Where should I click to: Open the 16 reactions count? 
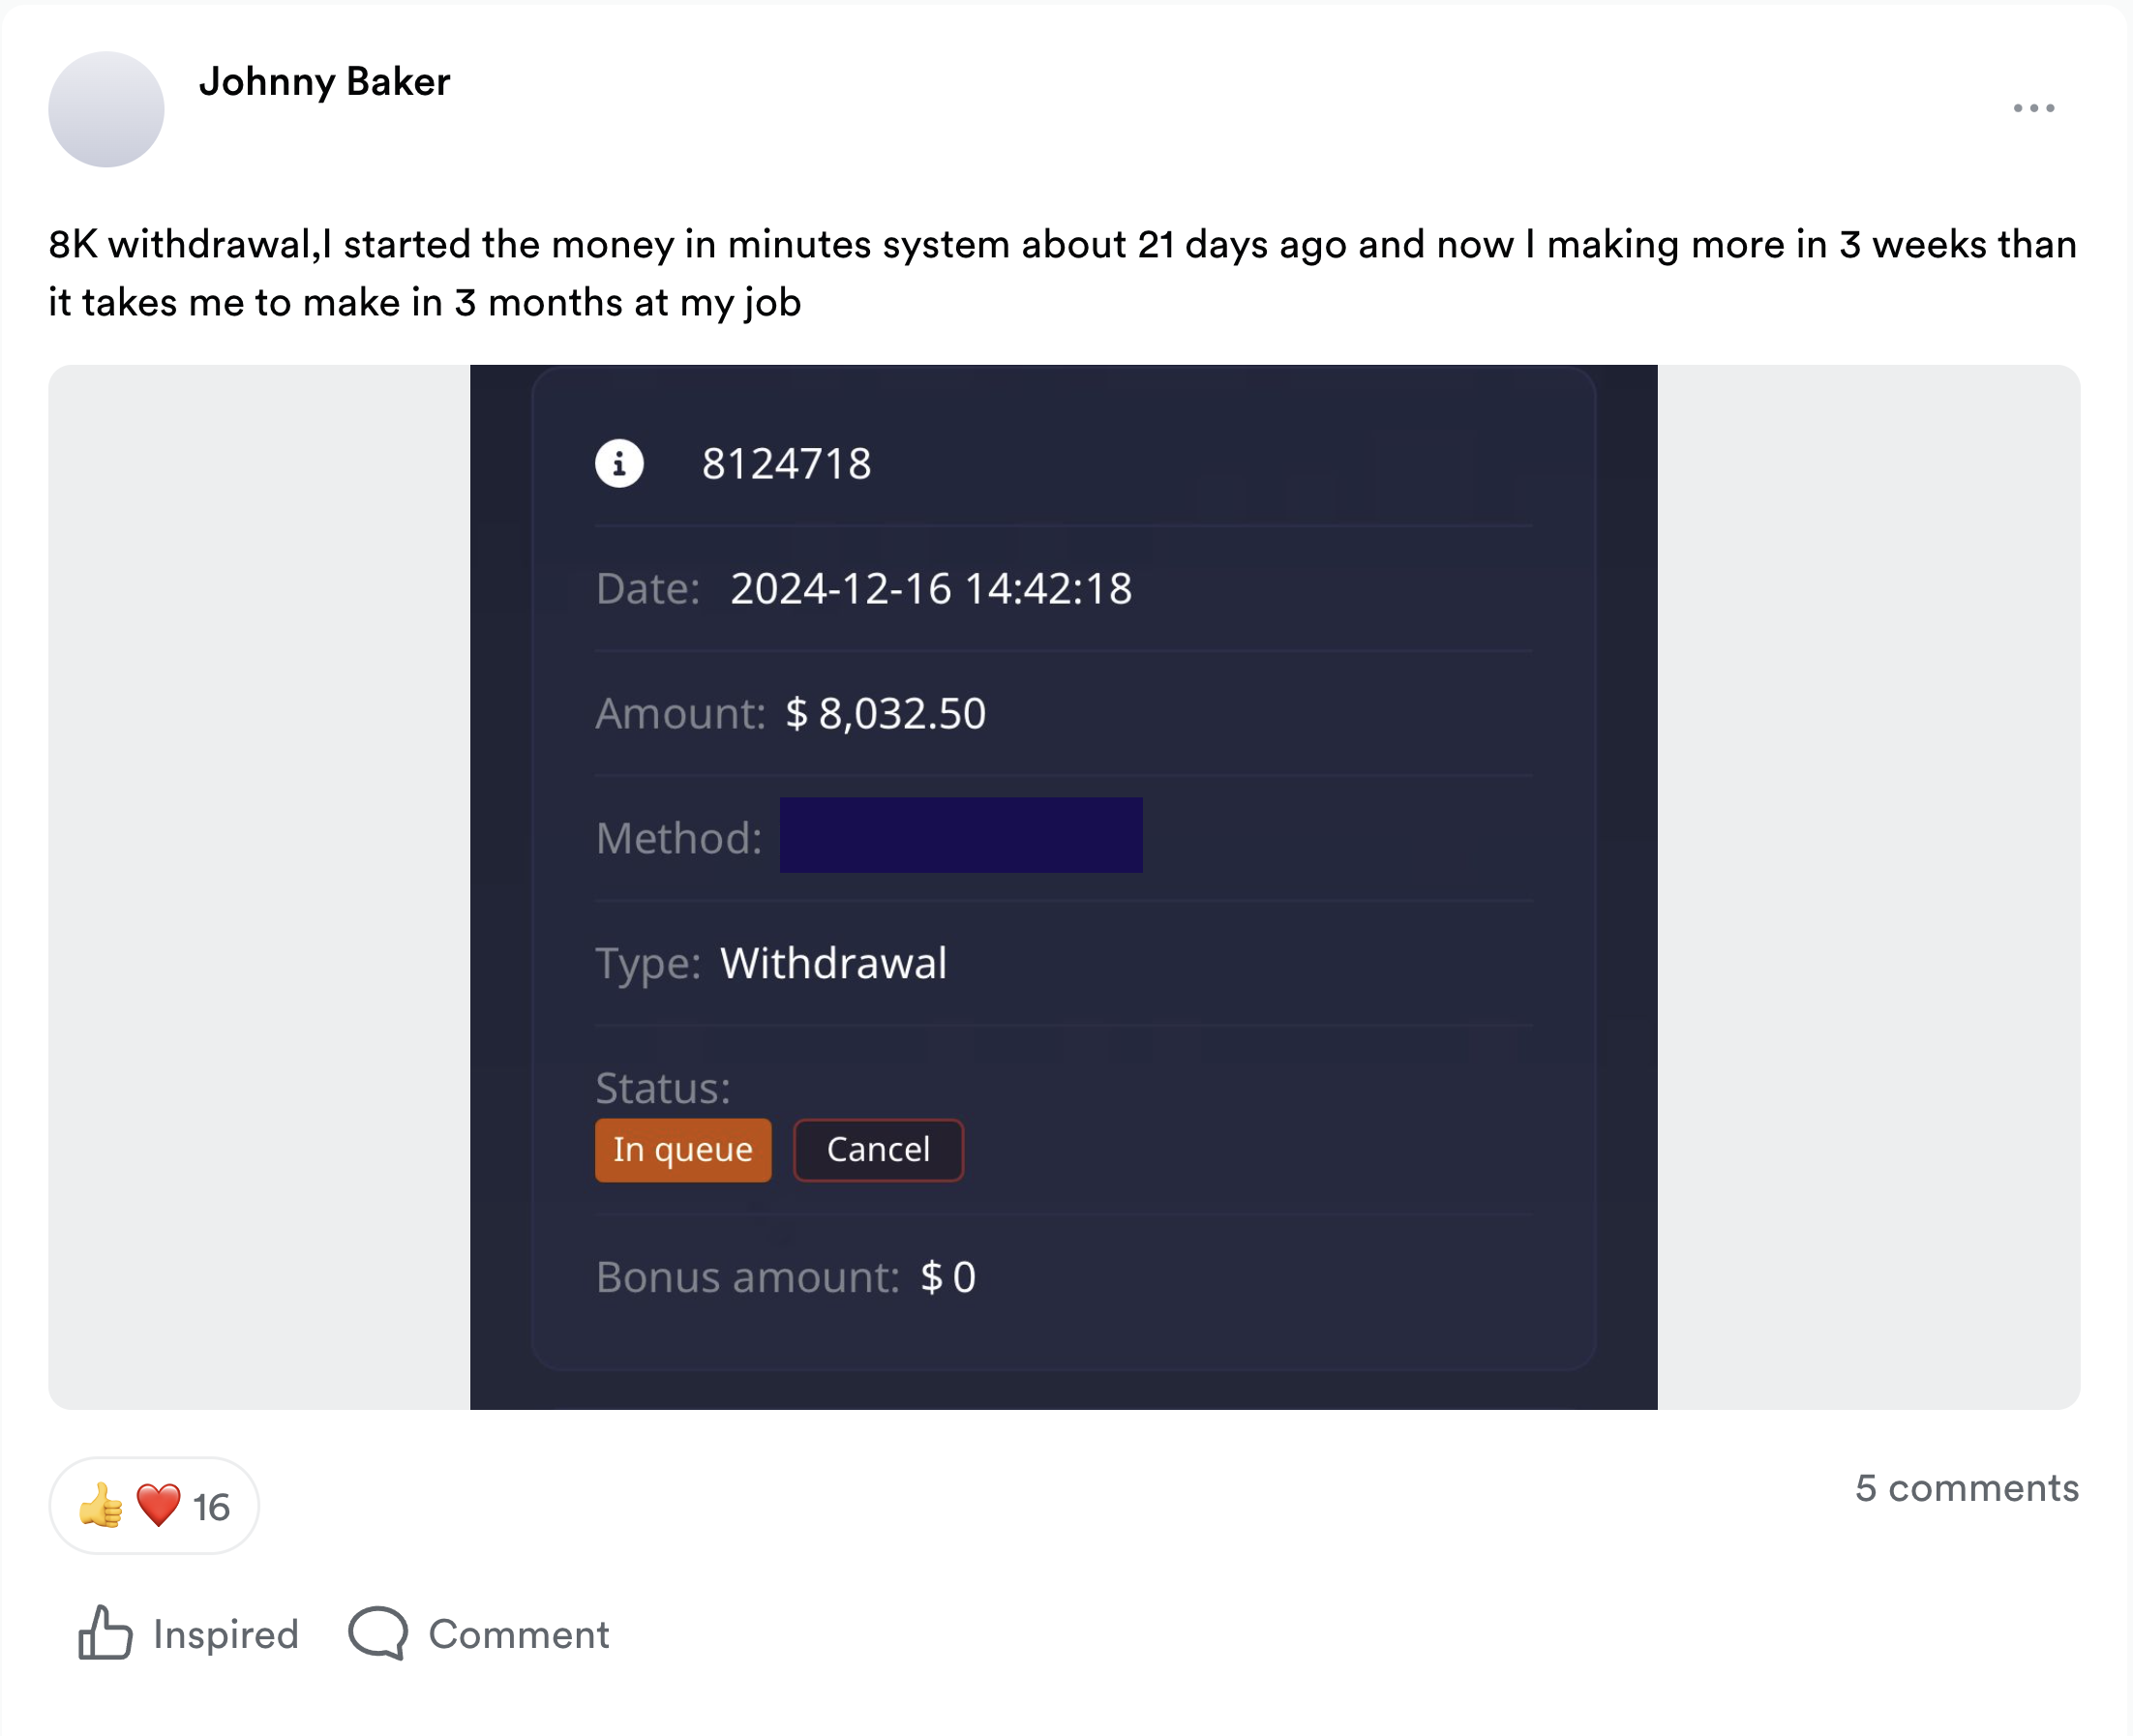pos(211,1507)
